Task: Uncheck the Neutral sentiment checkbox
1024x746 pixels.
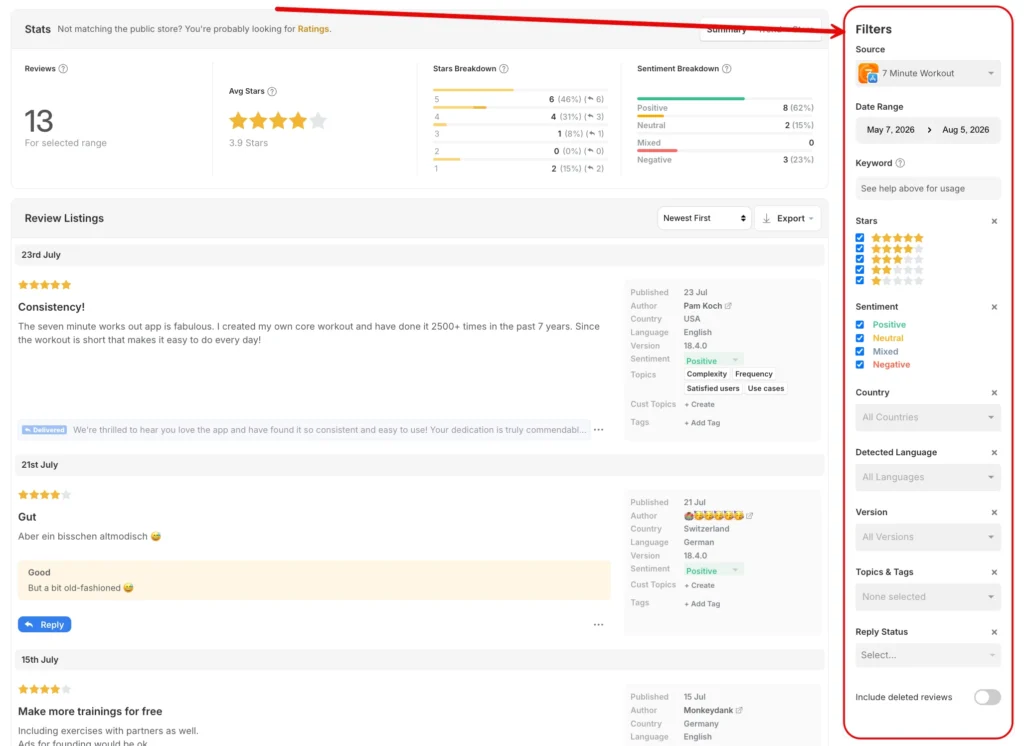Action: coord(859,338)
